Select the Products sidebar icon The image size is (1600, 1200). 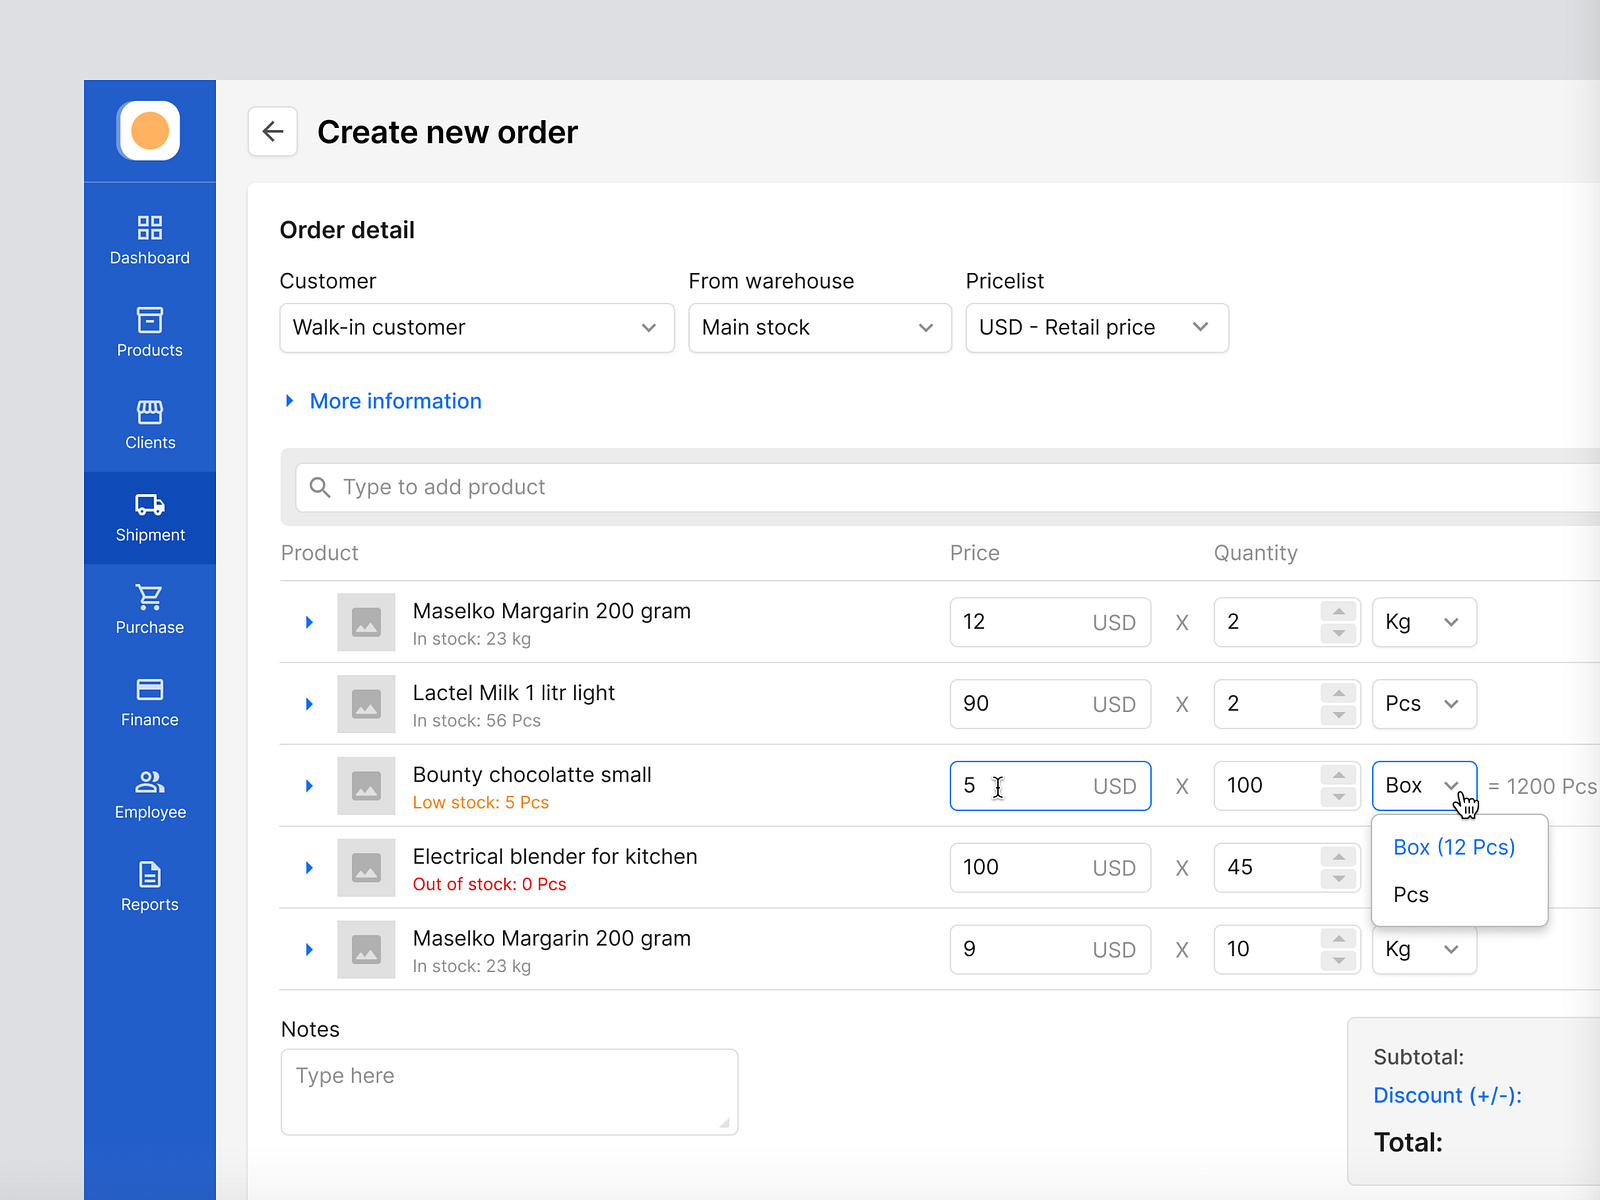149,330
